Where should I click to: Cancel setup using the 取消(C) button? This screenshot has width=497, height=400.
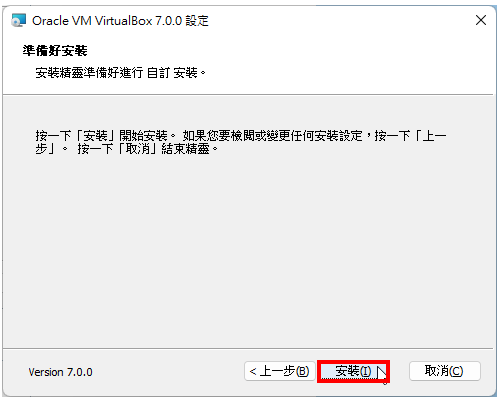click(445, 371)
